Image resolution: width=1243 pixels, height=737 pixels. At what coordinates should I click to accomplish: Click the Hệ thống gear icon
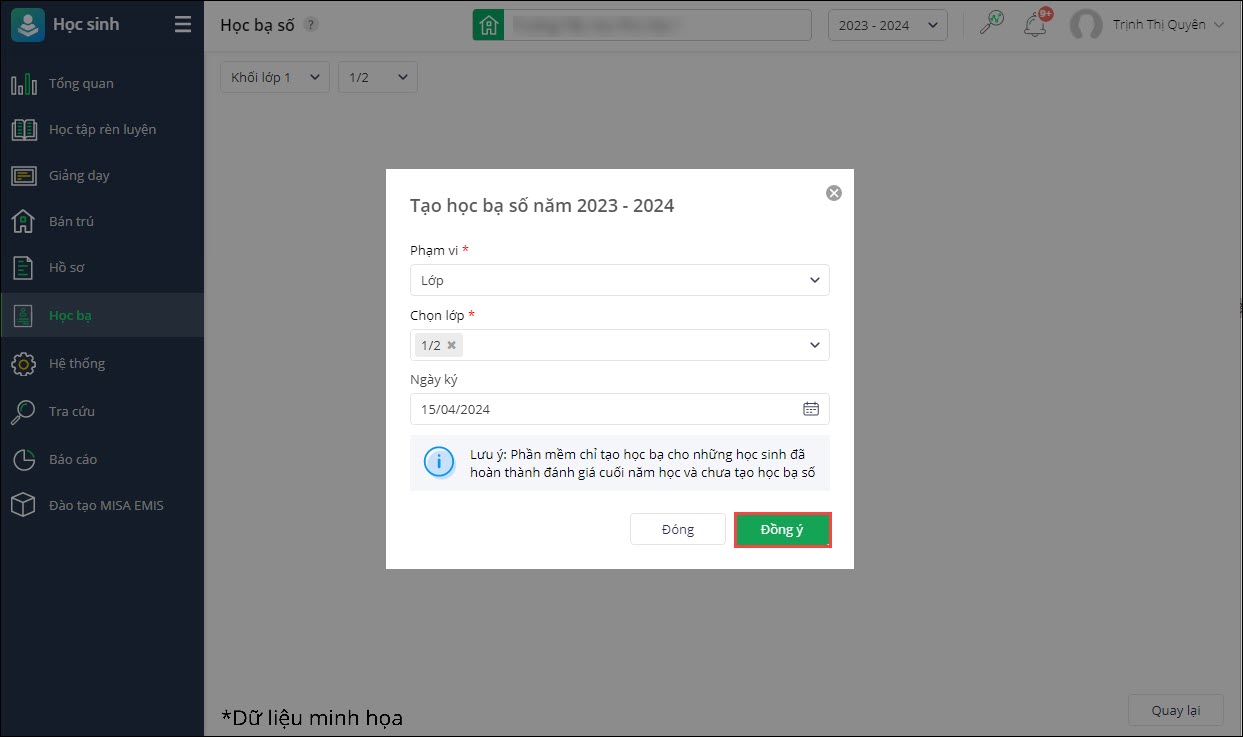pyautogui.click(x=24, y=363)
